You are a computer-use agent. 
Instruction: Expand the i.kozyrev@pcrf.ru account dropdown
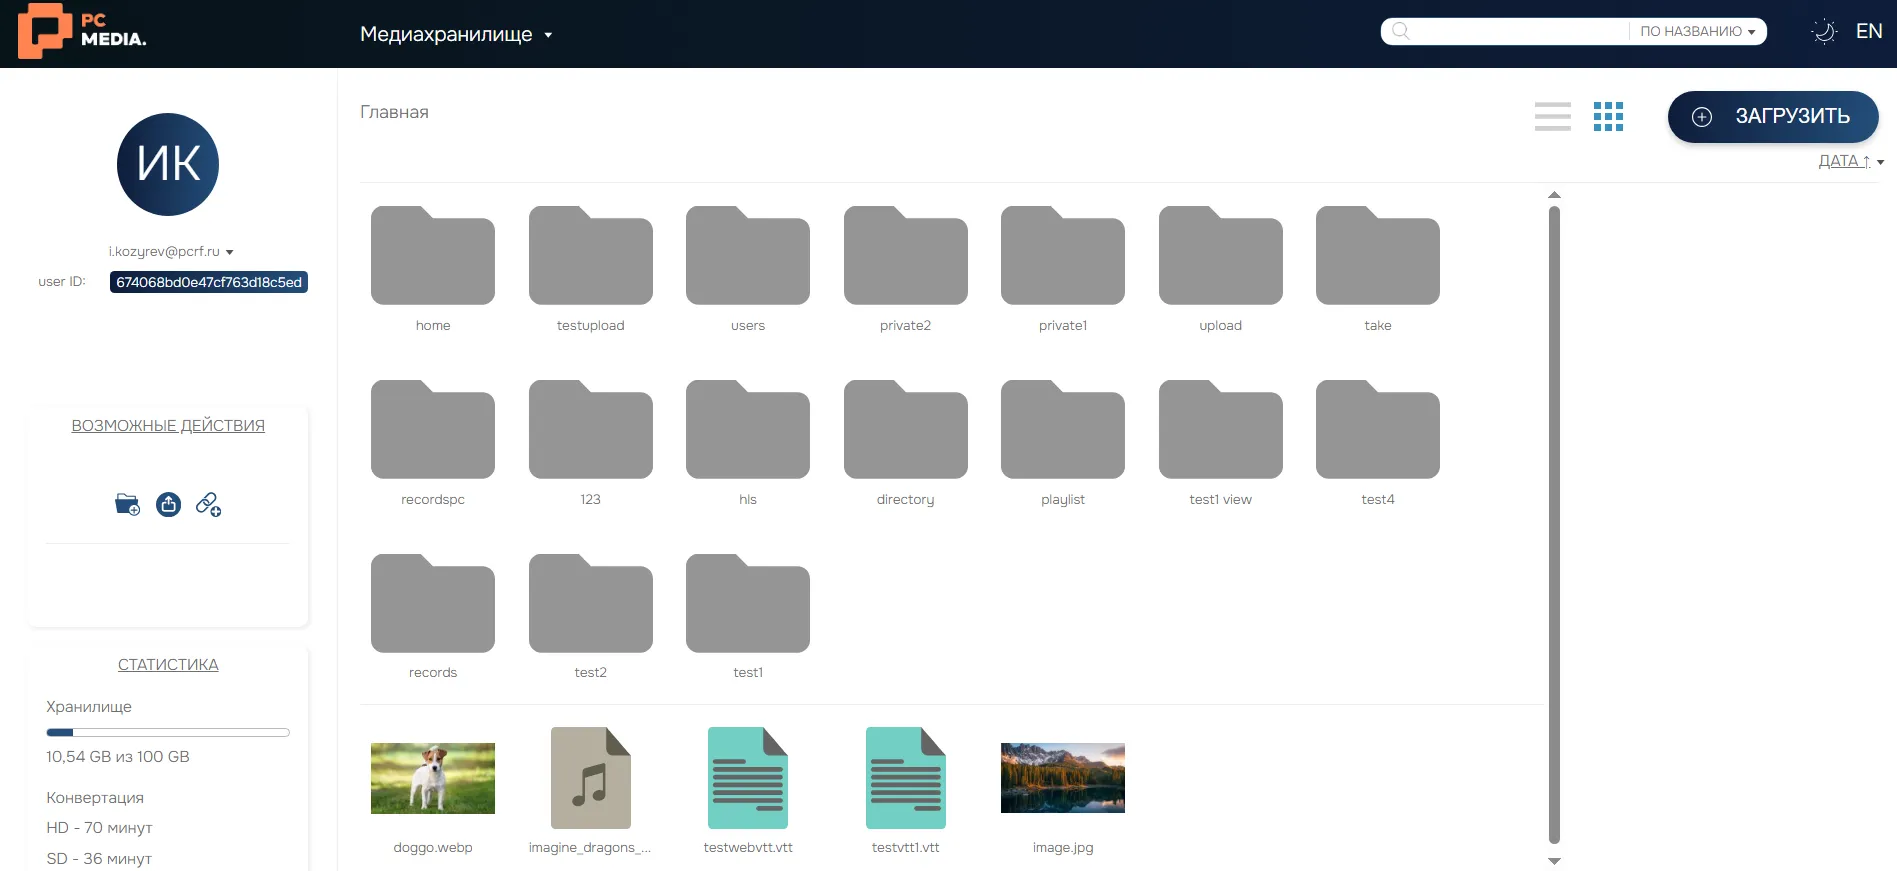pos(171,251)
